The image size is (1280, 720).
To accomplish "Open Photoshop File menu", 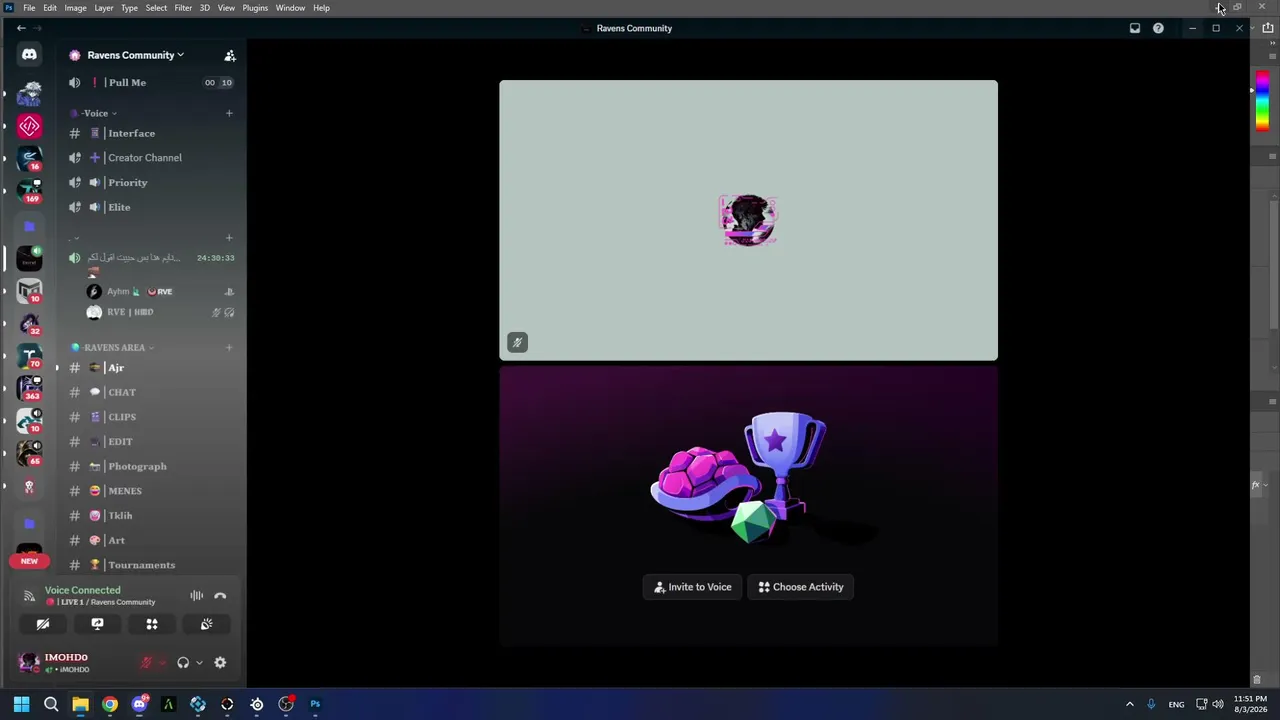I will click(x=29, y=8).
